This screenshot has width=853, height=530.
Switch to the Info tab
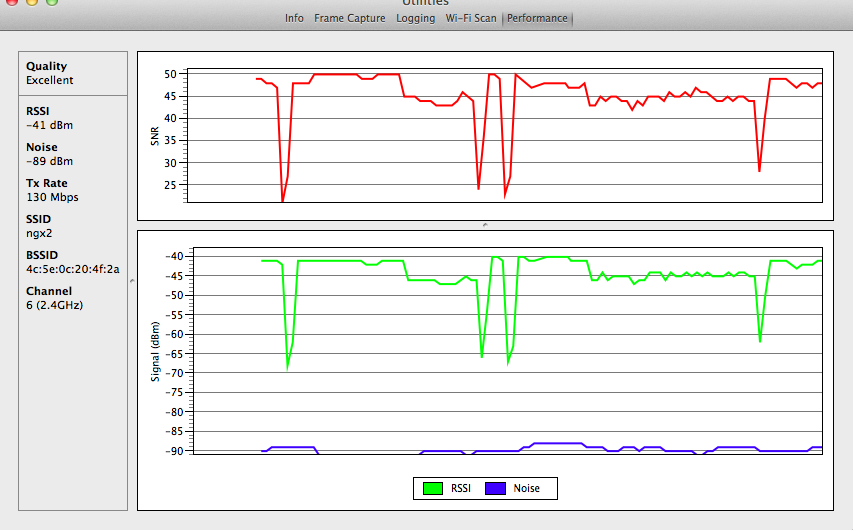294,18
